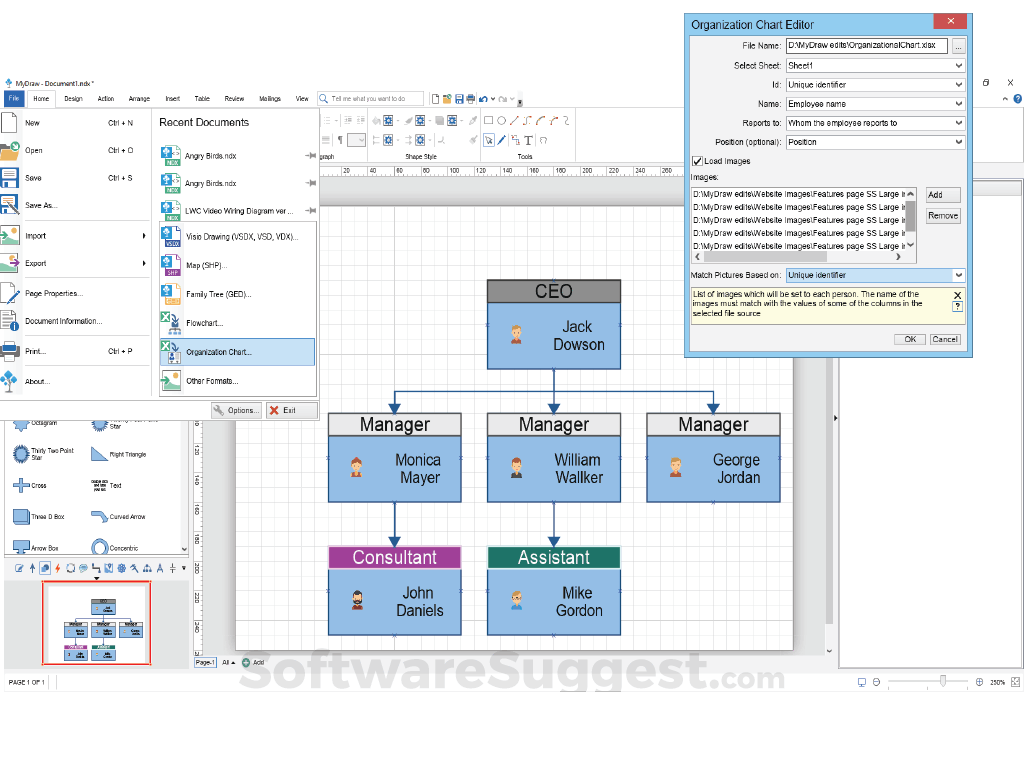Click the OK button in dialog
The image size is (1024, 768).
tap(910, 339)
